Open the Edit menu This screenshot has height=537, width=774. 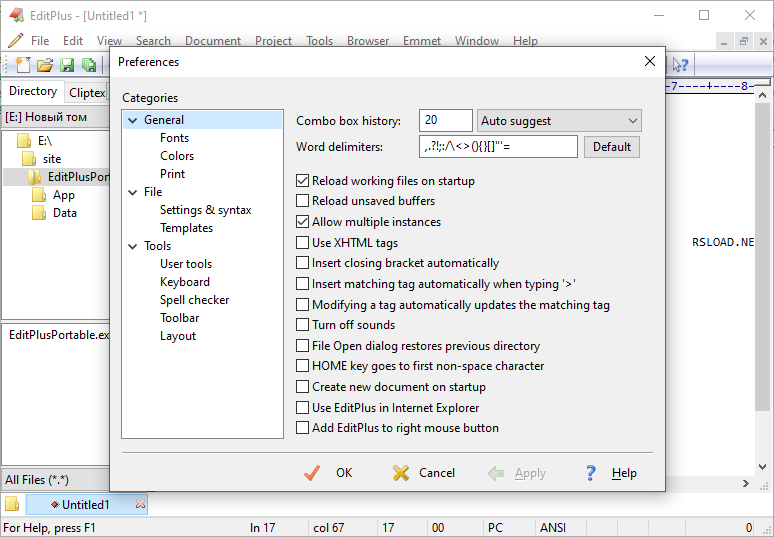(x=73, y=41)
